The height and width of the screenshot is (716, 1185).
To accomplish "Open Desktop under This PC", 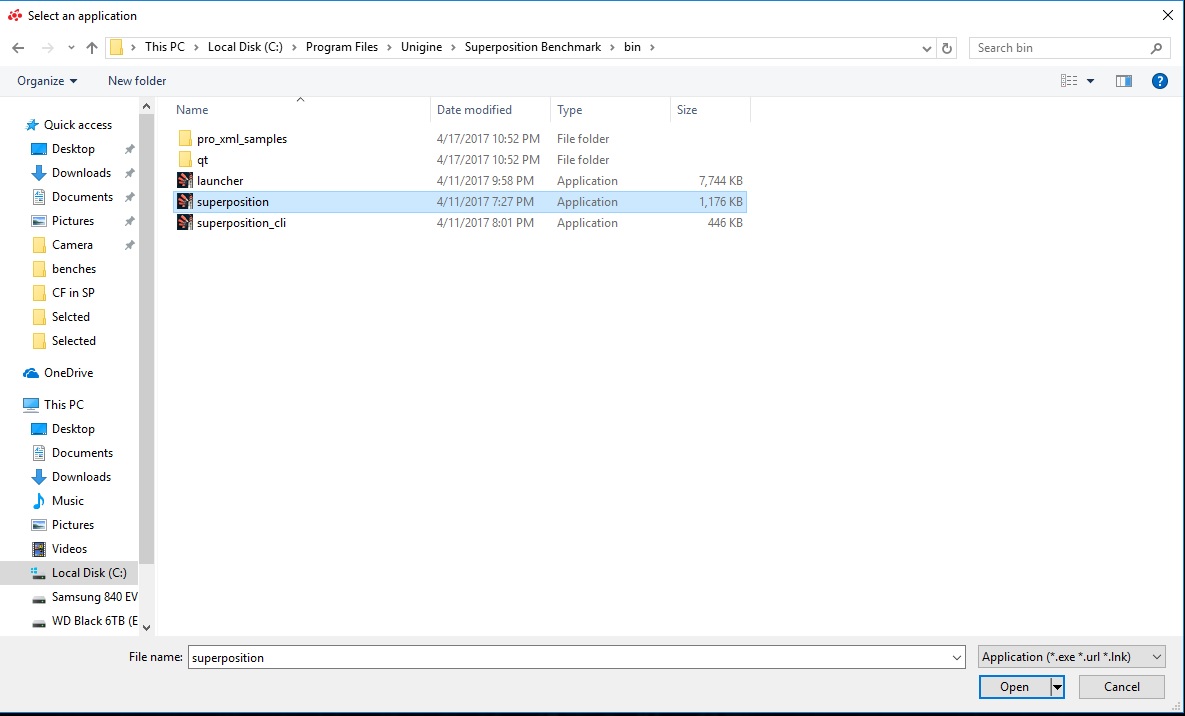I will point(73,429).
